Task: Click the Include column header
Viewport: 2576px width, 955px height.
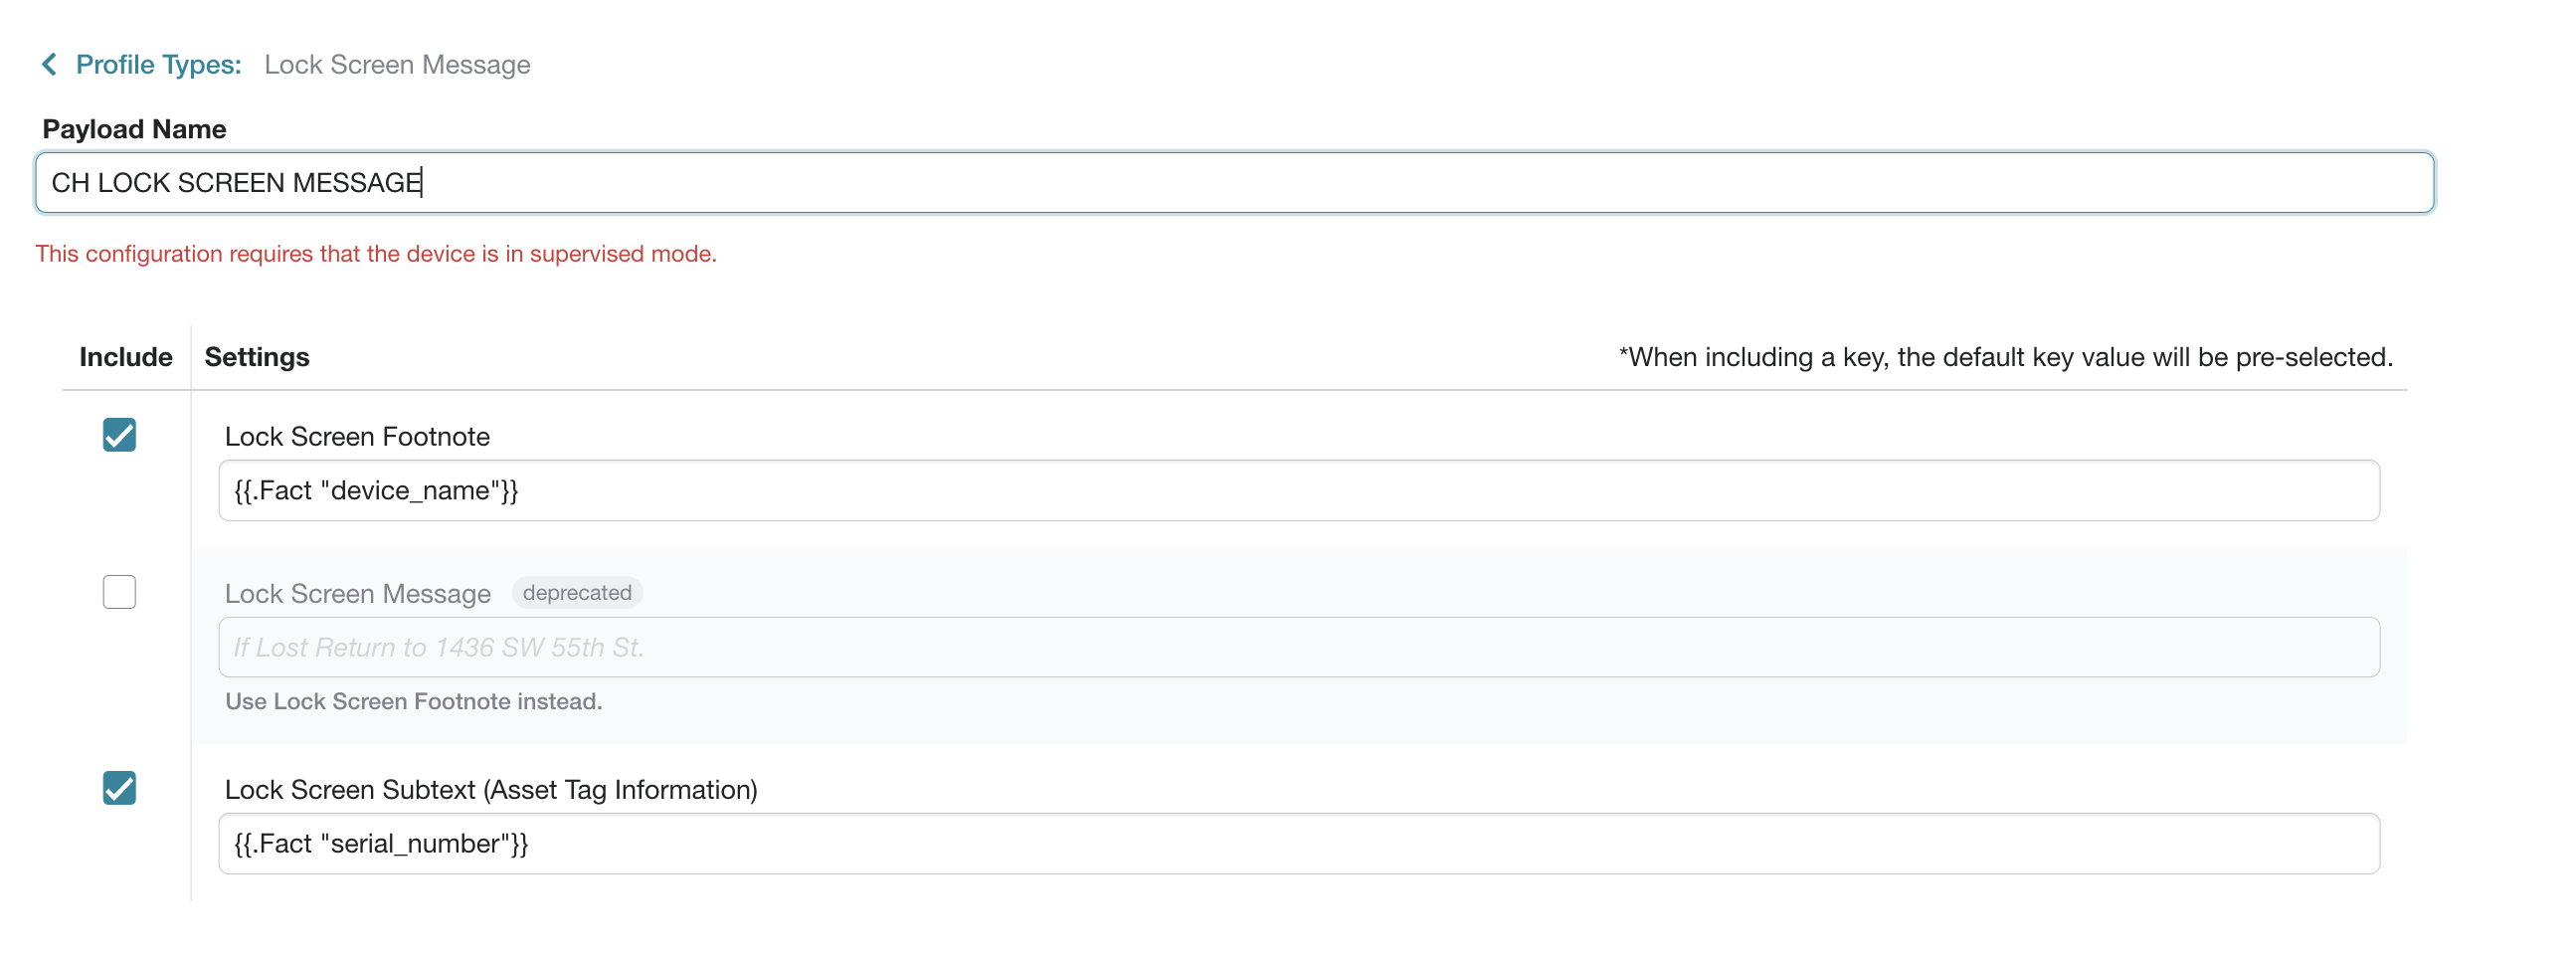Action: click(x=125, y=357)
